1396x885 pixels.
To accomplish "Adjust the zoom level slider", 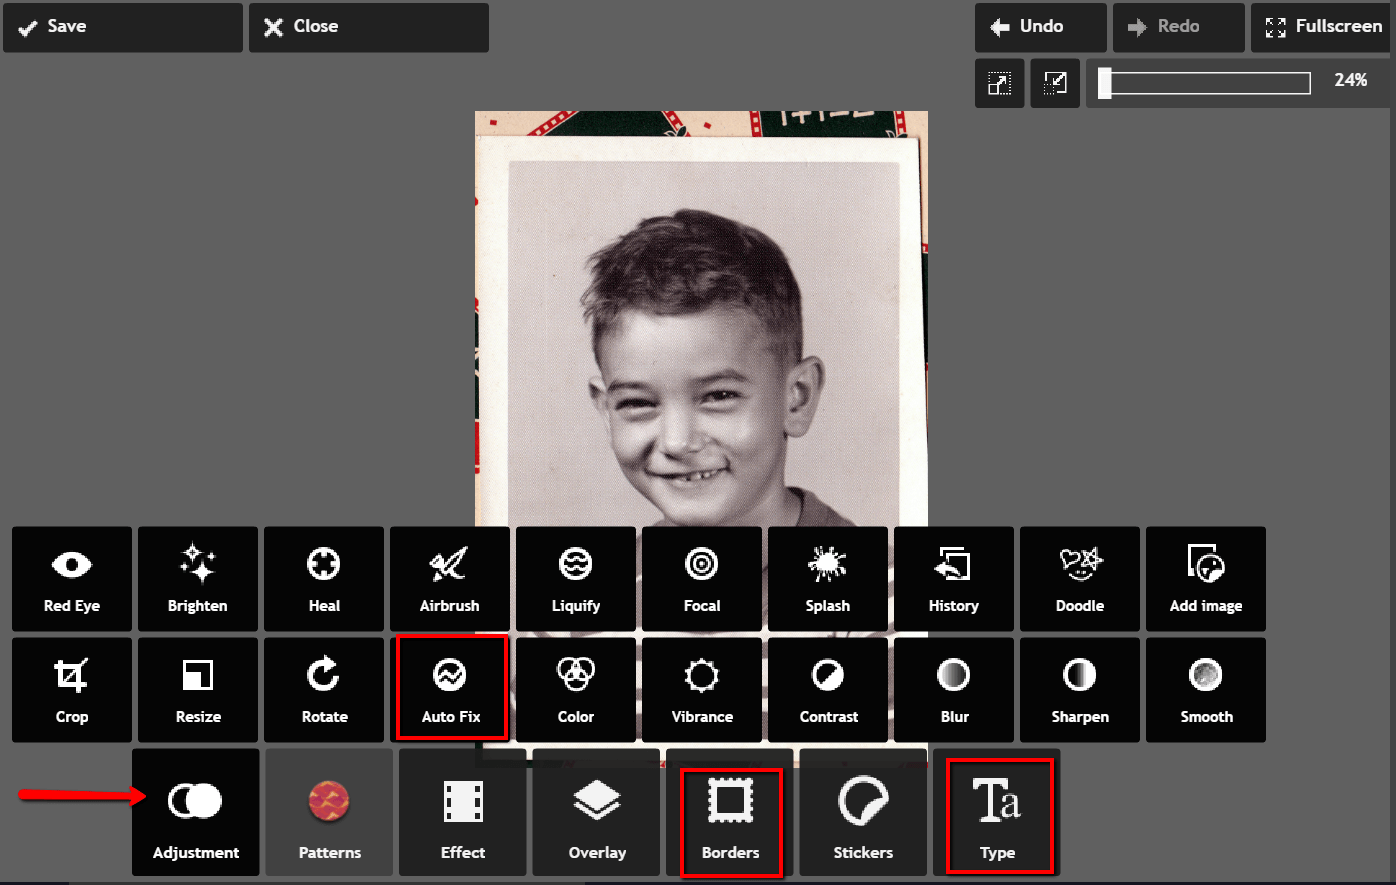I will pos(1200,83).
